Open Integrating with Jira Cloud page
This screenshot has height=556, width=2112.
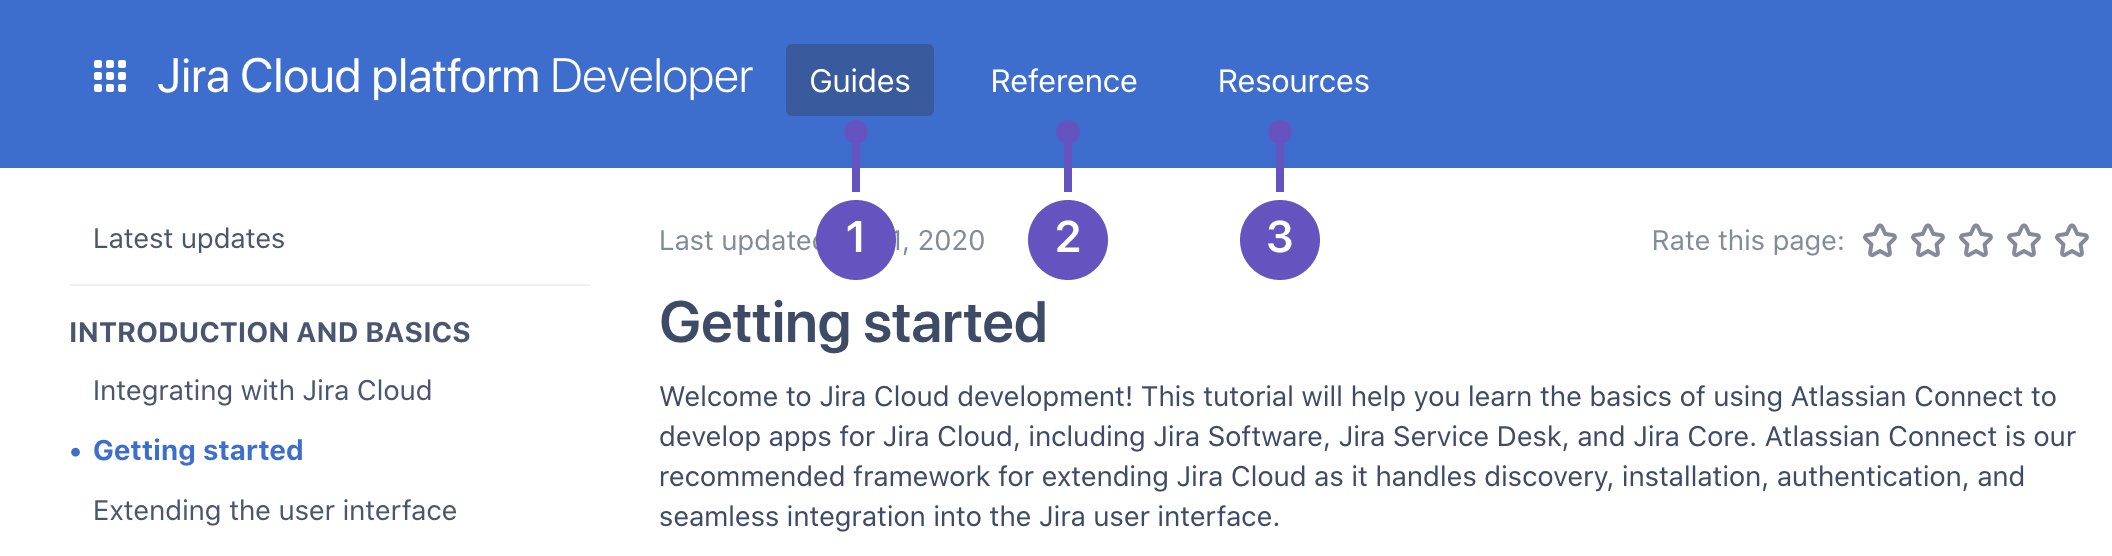tap(262, 391)
